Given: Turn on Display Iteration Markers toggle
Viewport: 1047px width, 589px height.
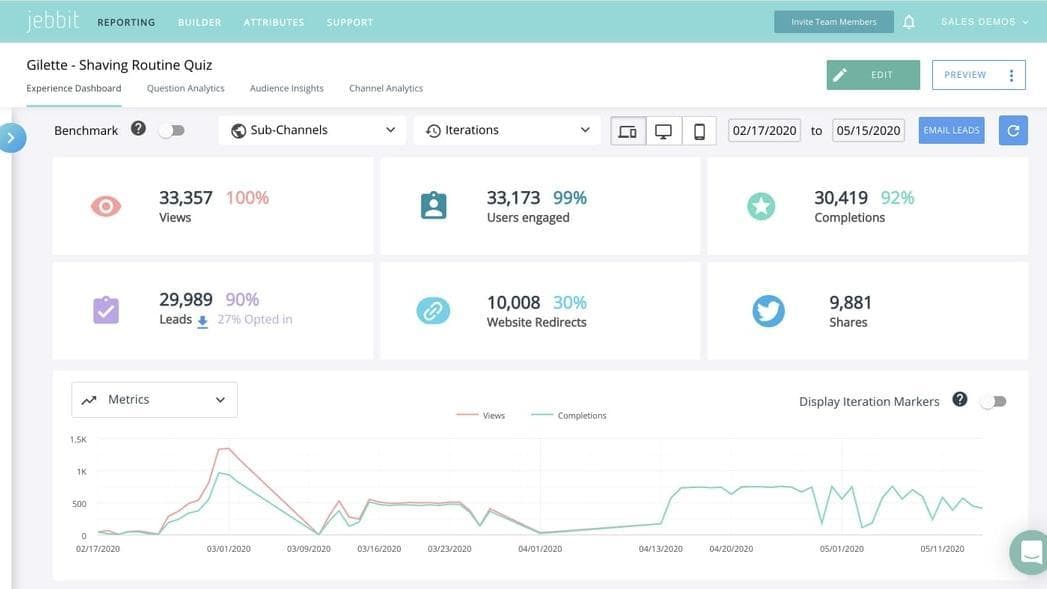Looking at the screenshot, I should [x=993, y=401].
